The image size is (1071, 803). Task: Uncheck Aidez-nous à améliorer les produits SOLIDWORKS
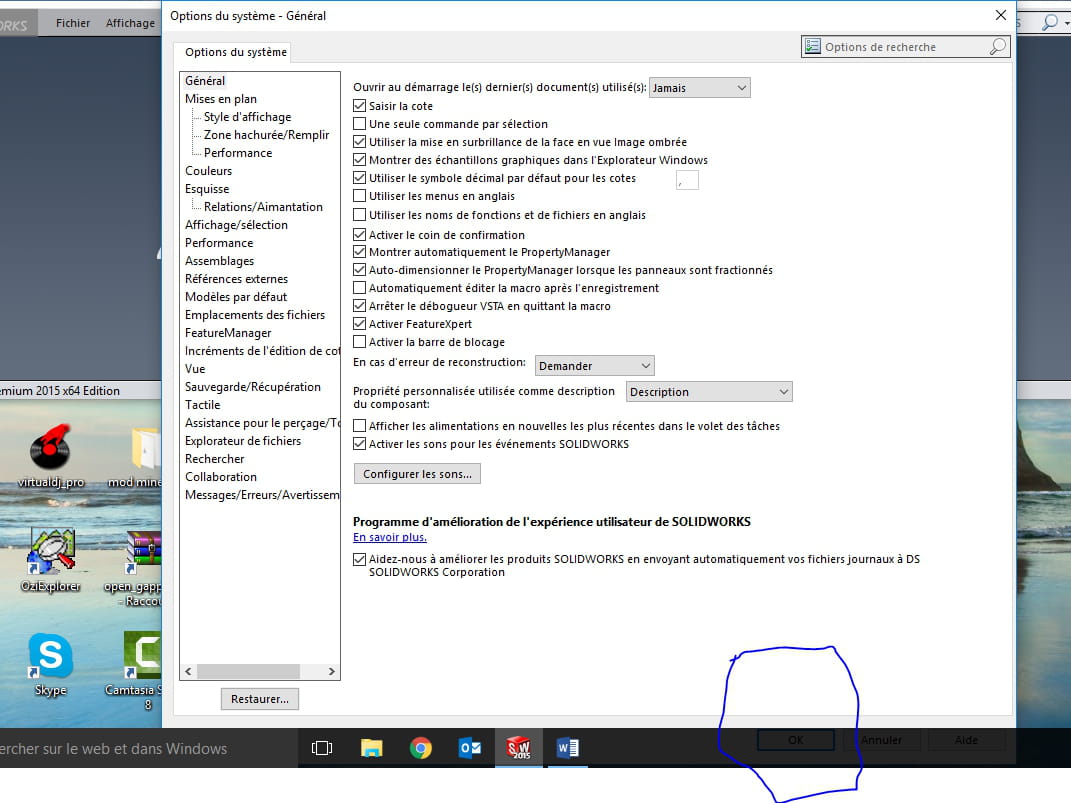coord(359,559)
